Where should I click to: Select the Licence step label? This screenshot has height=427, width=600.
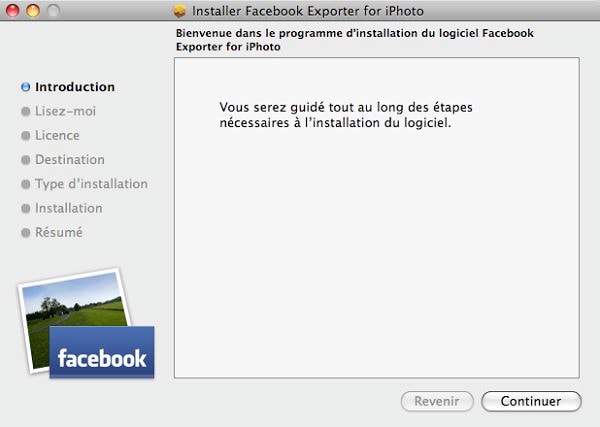pyautogui.click(x=57, y=135)
